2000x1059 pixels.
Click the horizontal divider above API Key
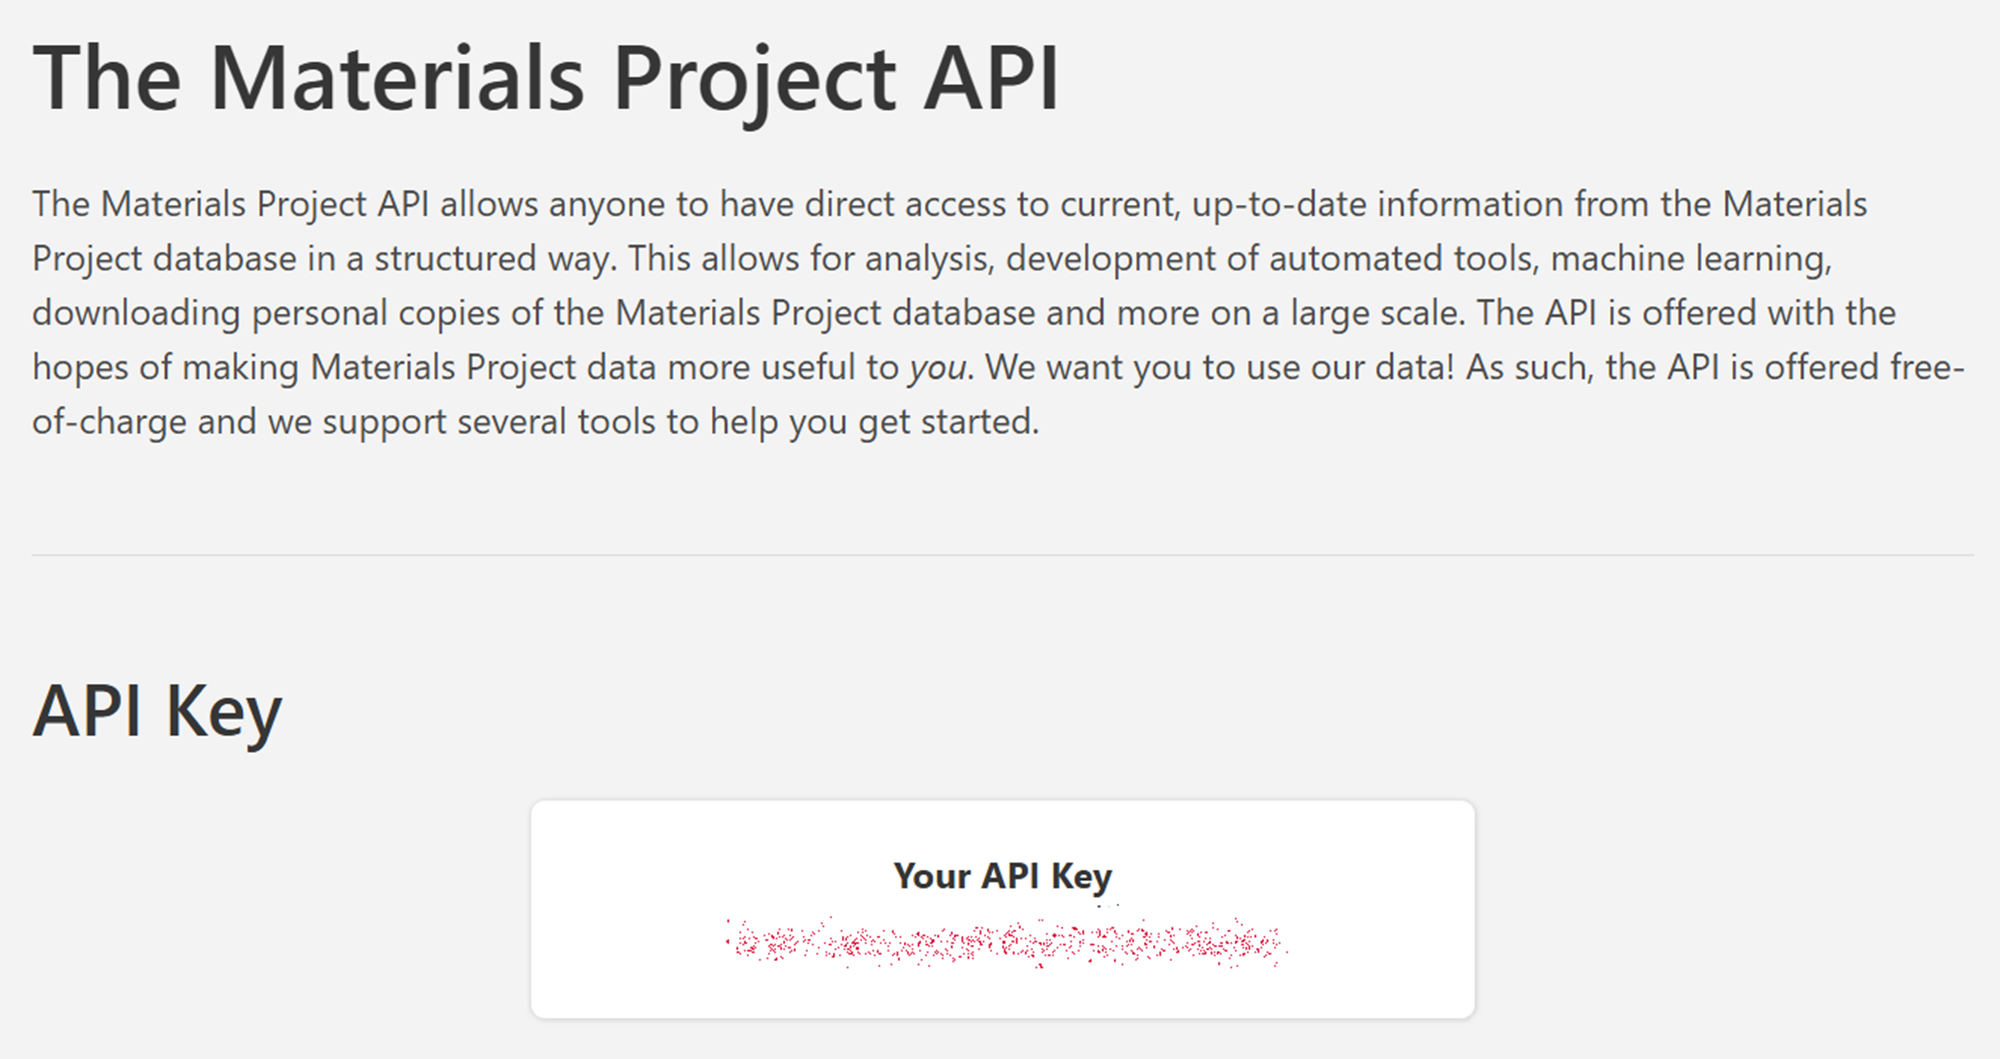pyautogui.click(x=1002, y=555)
